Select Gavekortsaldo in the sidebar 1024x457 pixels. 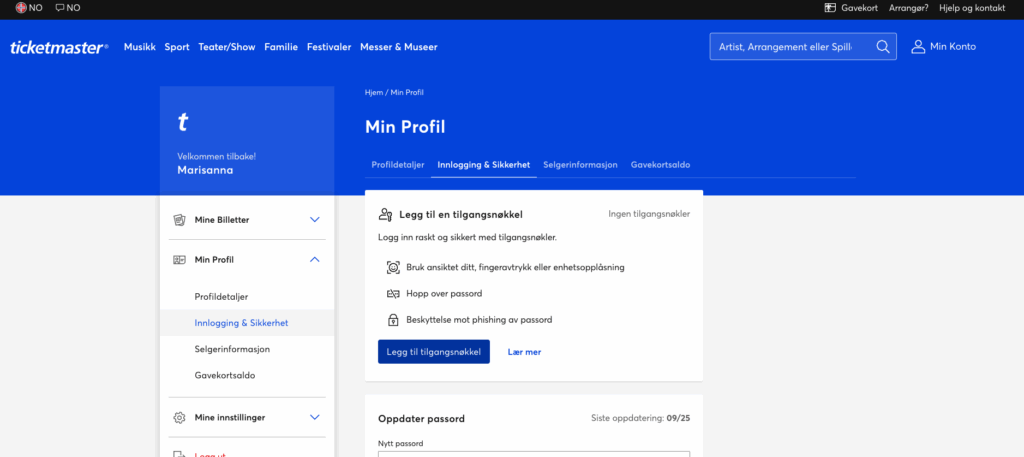pos(223,375)
